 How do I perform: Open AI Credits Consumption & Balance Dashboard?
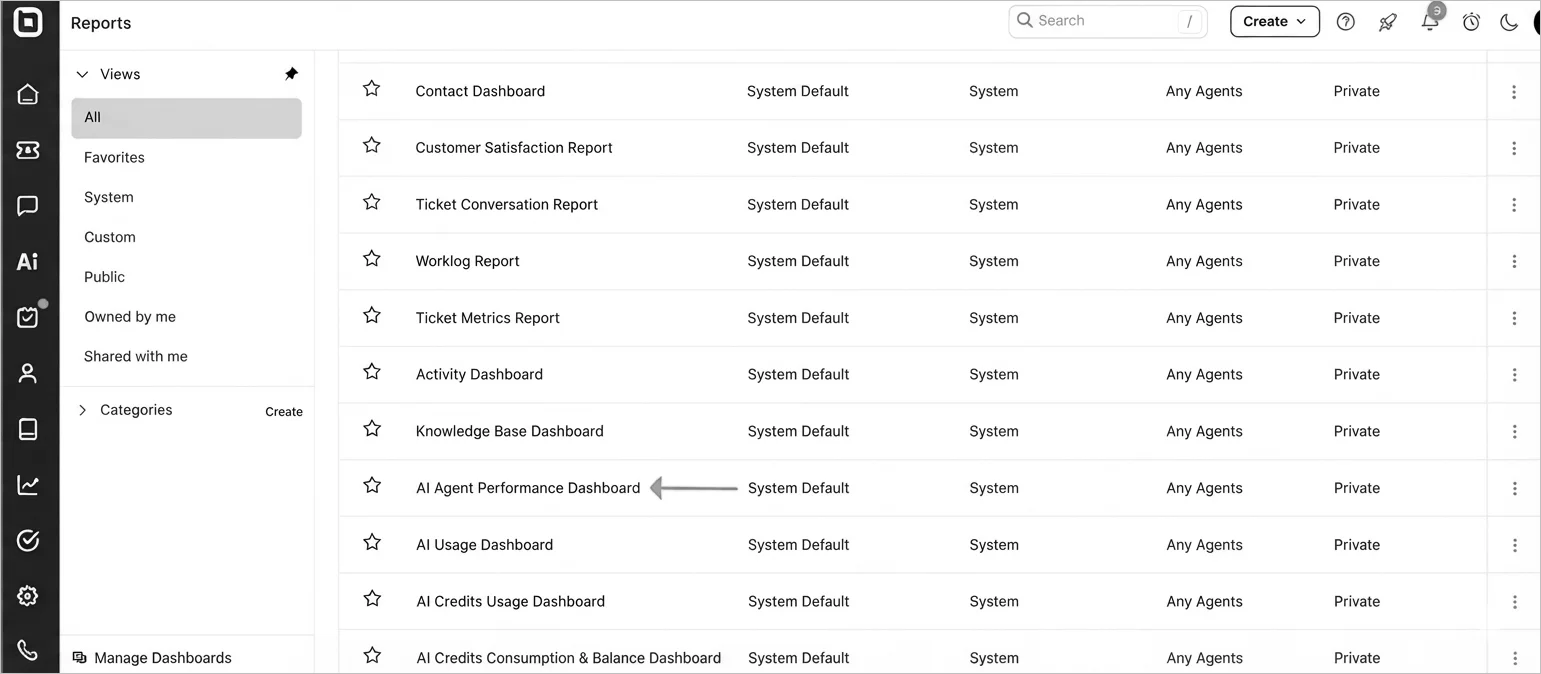569,658
